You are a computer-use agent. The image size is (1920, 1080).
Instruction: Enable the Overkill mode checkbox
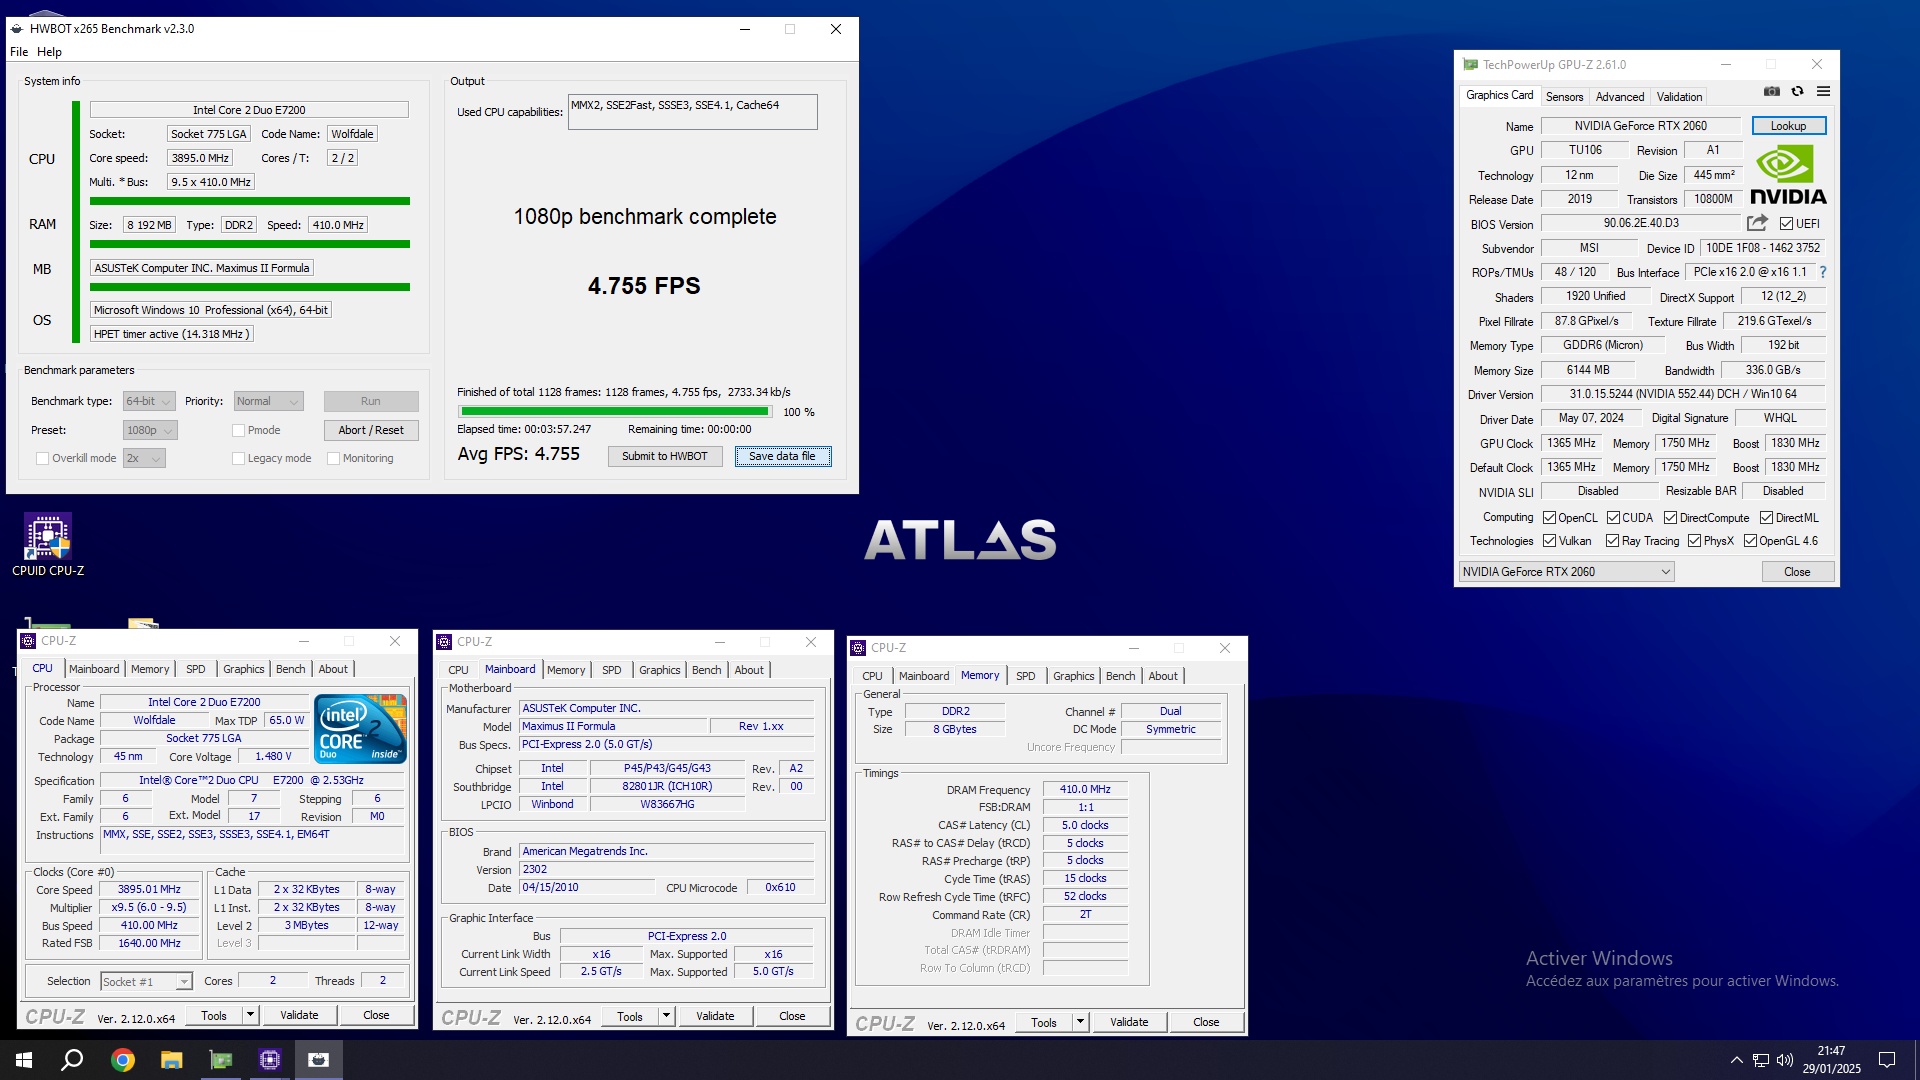click(42, 458)
